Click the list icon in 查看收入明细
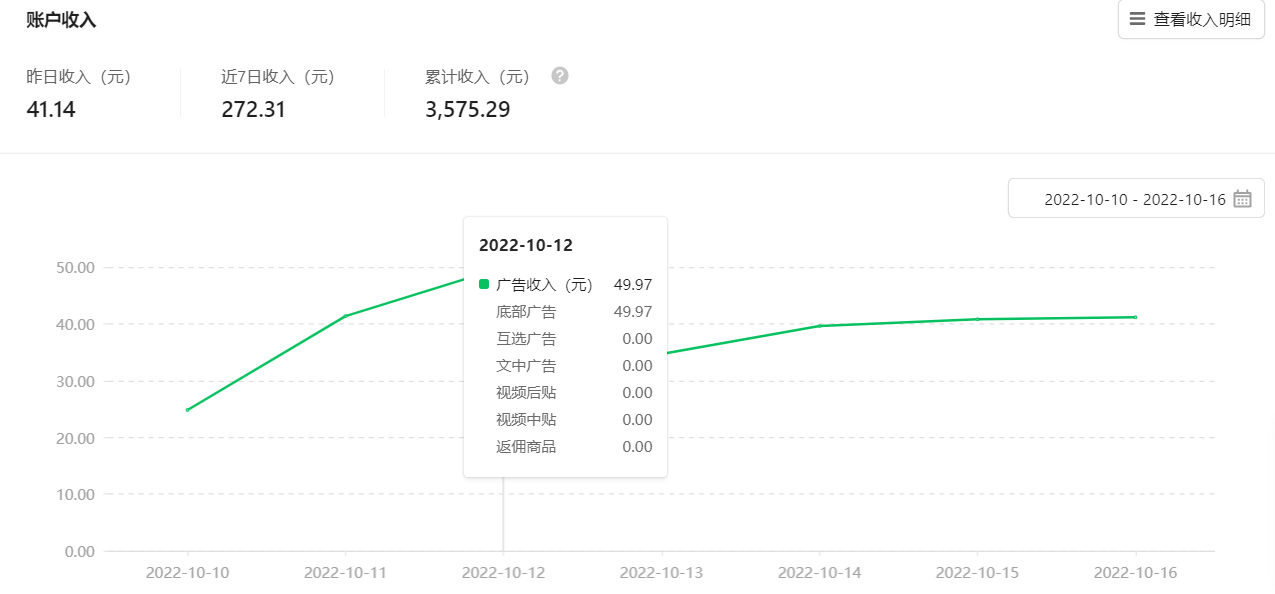This screenshot has width=1275, height=594. [1137, 19]
